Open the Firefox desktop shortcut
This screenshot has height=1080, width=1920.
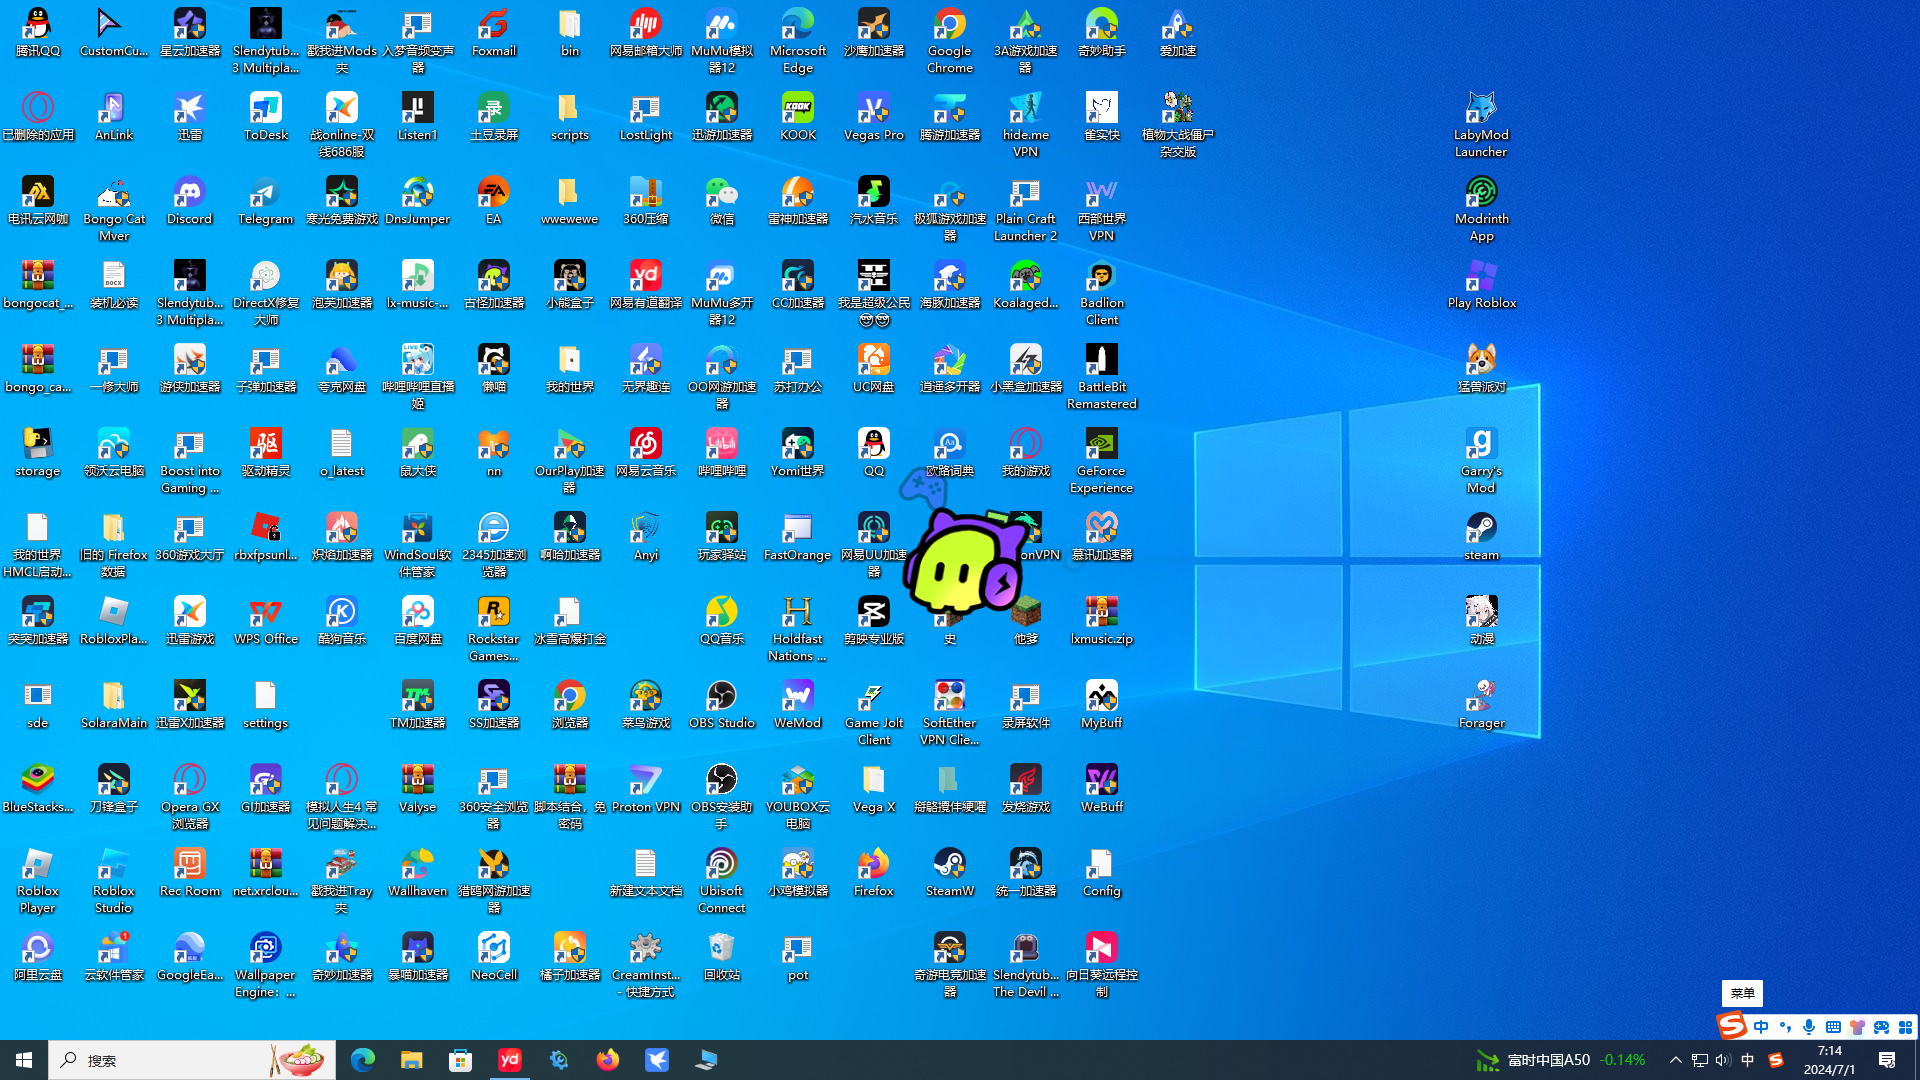[x=873, y=873]
